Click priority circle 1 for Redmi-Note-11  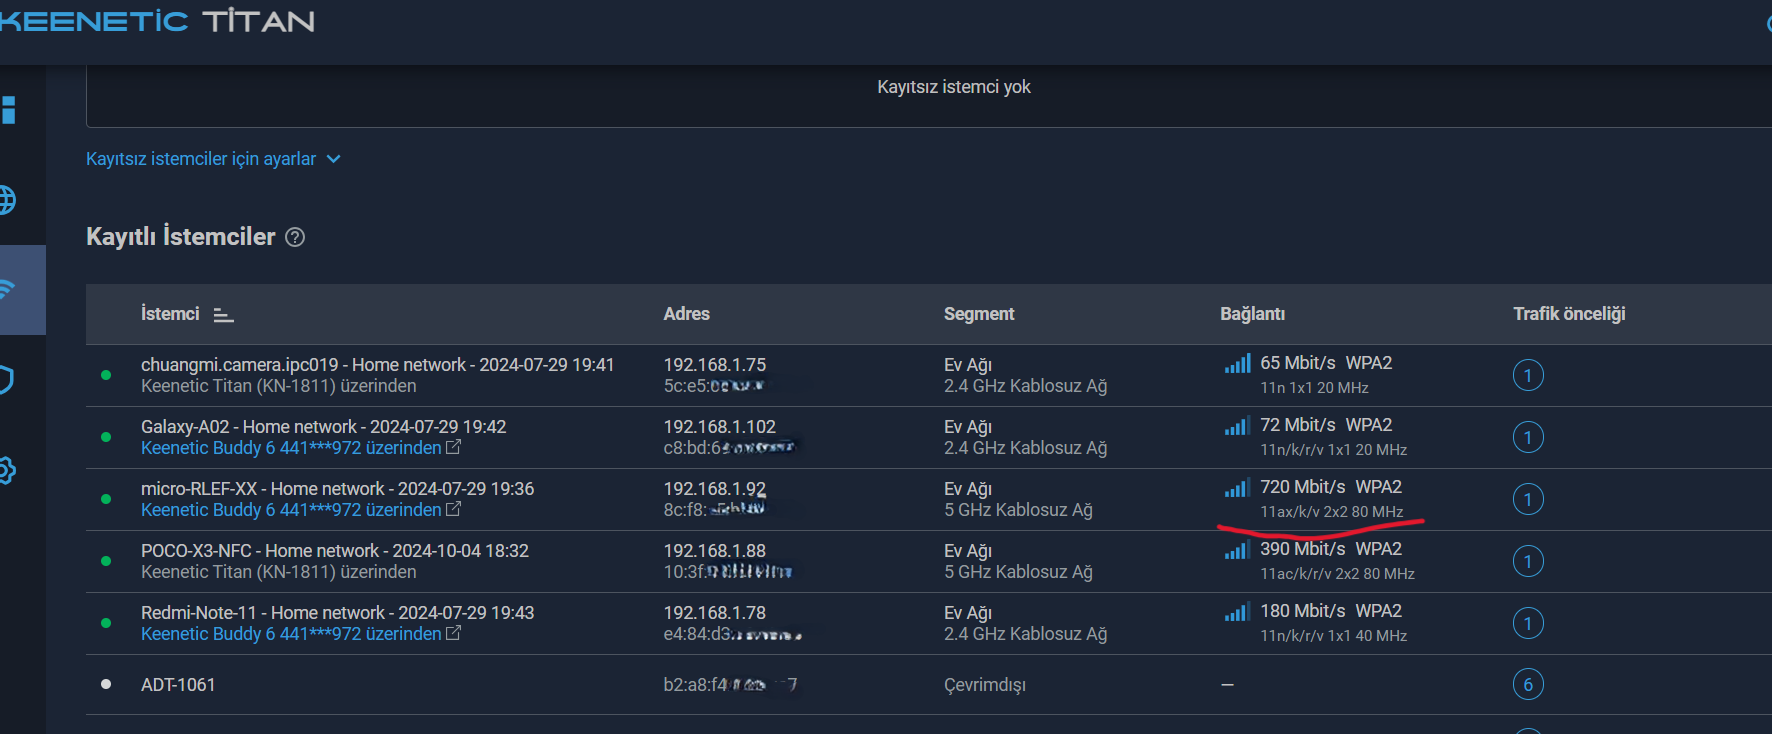tap(1528, 623)
